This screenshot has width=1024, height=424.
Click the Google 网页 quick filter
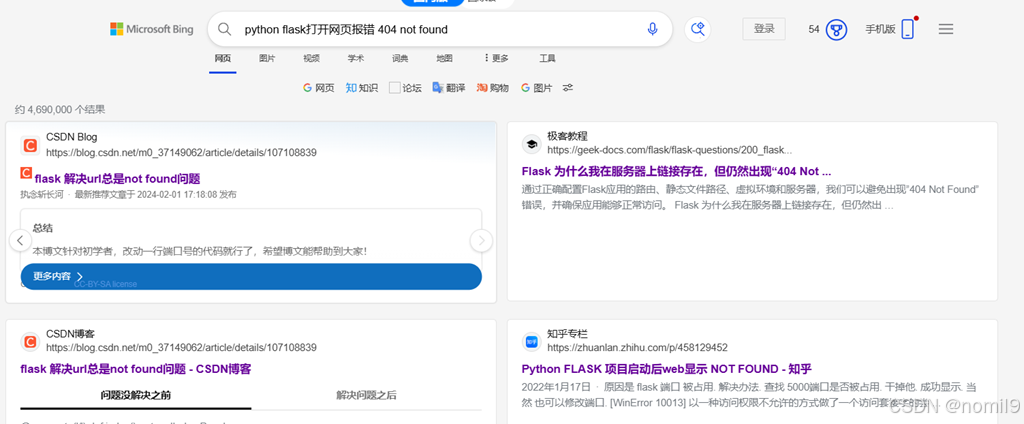click(319, 88)
